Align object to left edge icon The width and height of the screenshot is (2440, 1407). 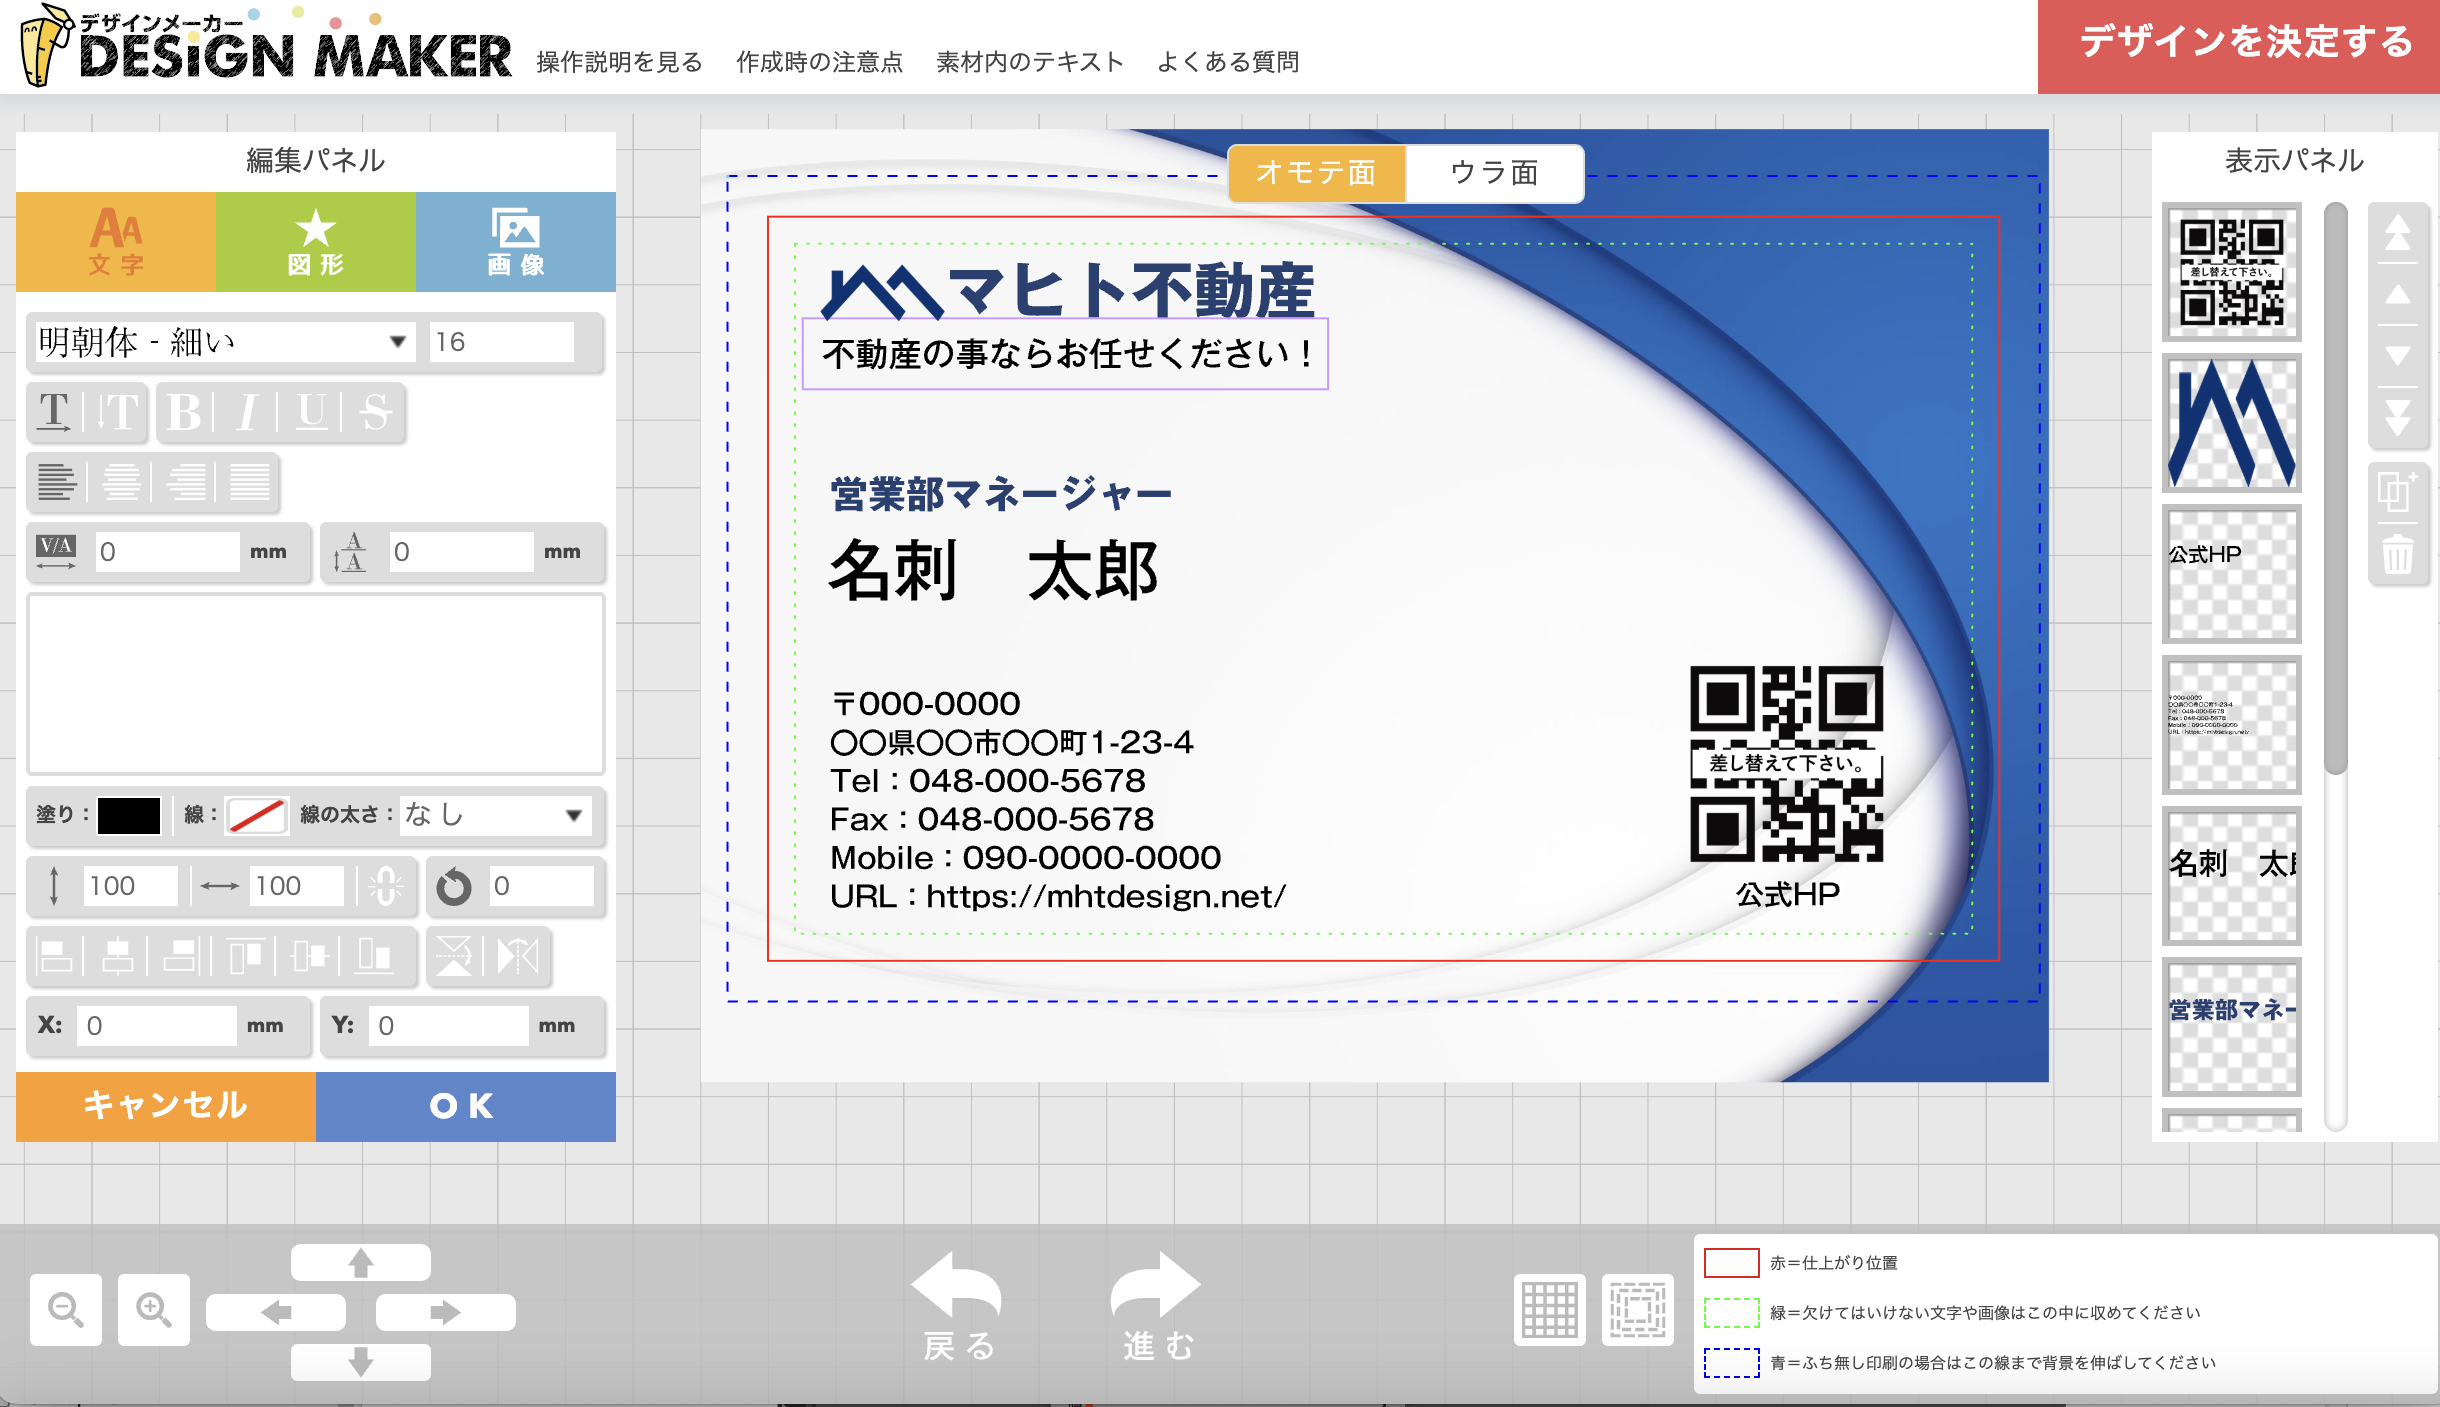54,956
